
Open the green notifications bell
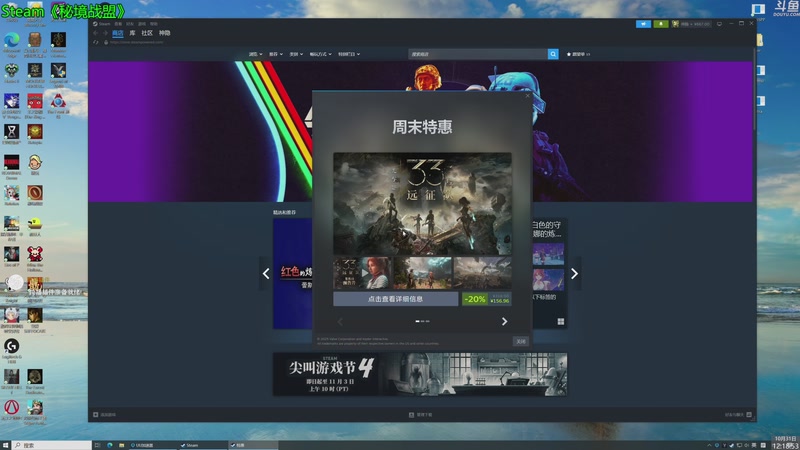pyautogui.click(x=661, y=24)
